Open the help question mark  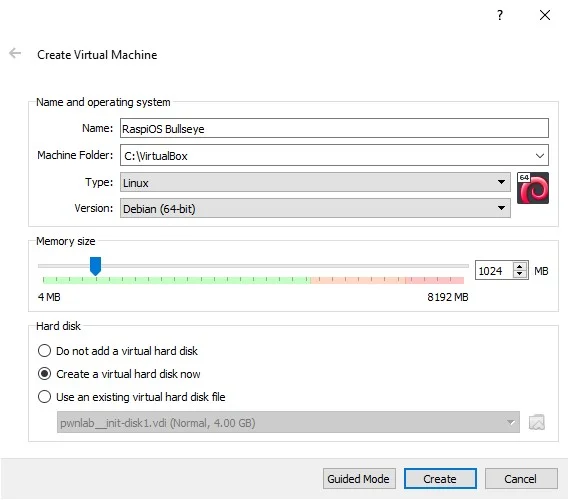pos(500,15)
